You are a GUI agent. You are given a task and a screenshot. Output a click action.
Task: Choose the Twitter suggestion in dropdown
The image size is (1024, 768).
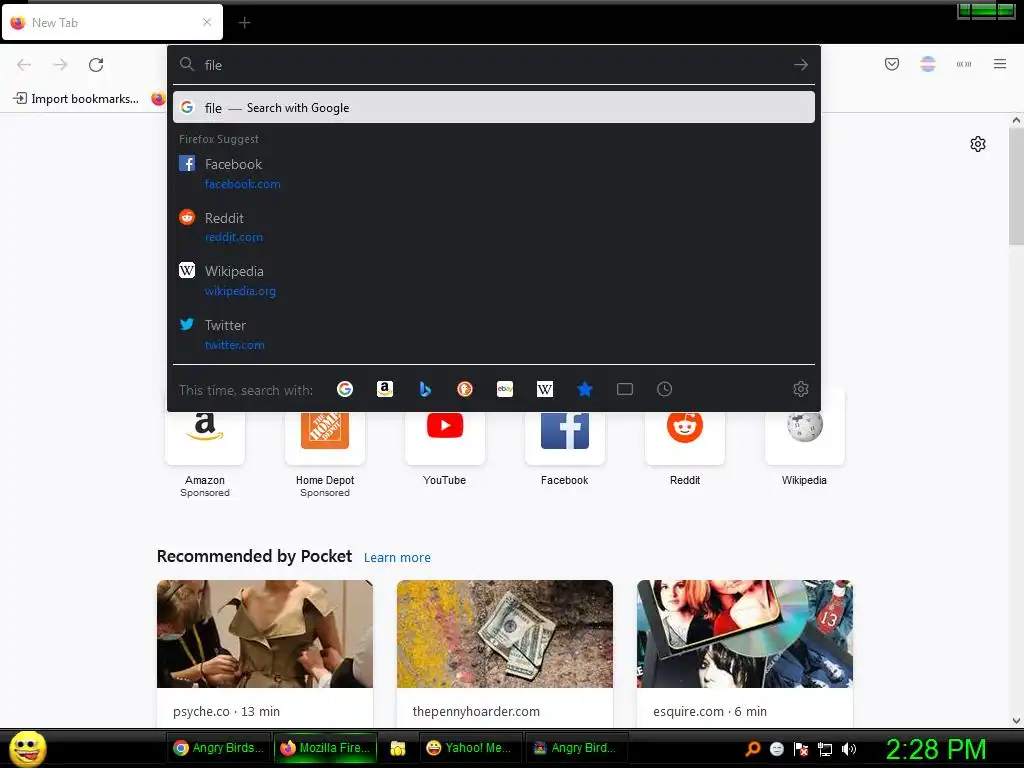tap(494, 334)
